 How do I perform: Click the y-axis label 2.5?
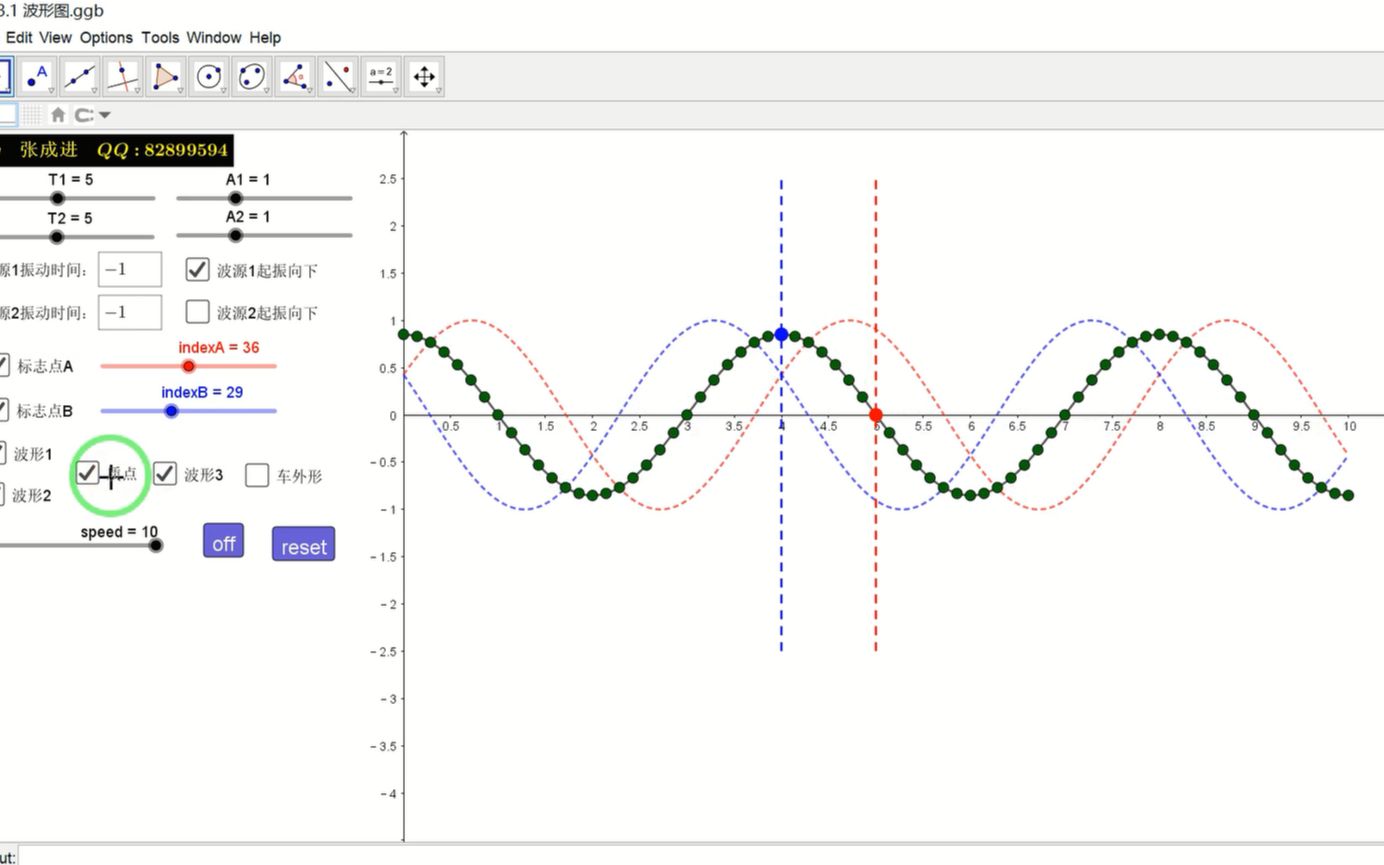click(388, 179)
